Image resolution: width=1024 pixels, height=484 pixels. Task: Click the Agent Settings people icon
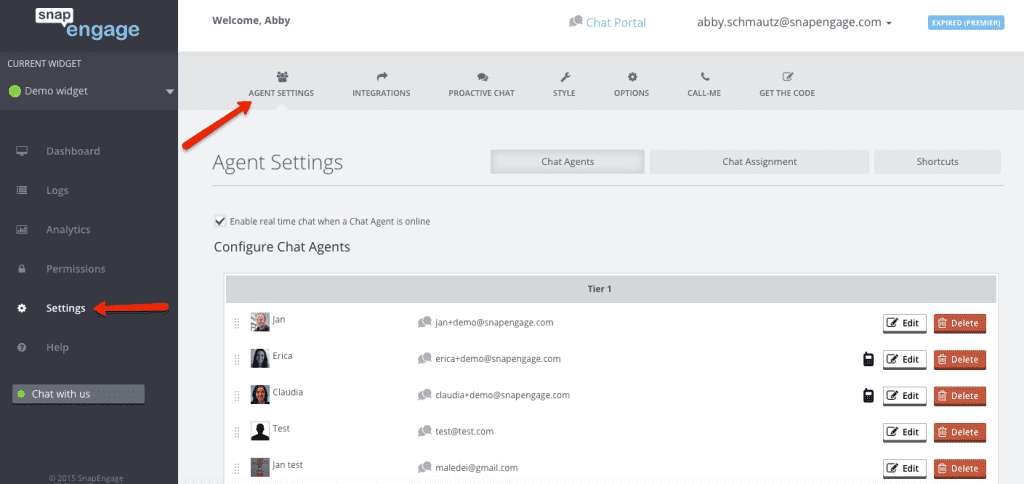coord(281,77)
